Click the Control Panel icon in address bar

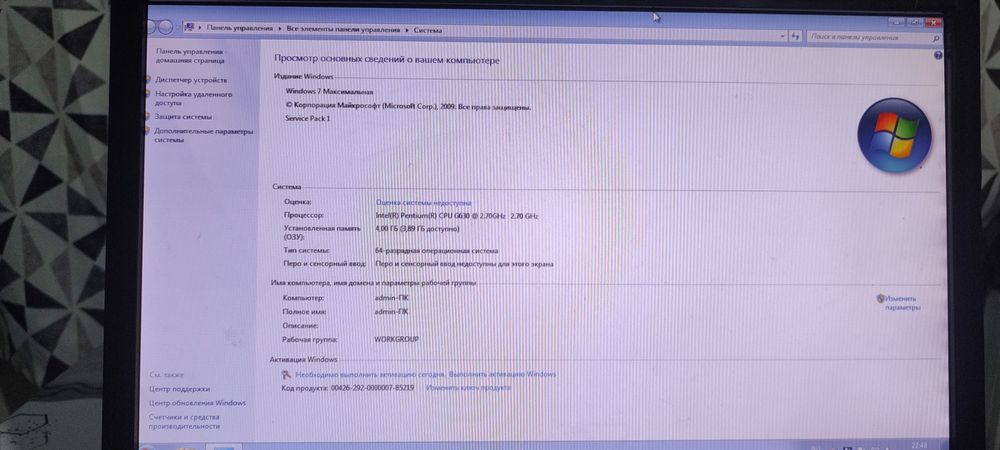click(189, 28)
